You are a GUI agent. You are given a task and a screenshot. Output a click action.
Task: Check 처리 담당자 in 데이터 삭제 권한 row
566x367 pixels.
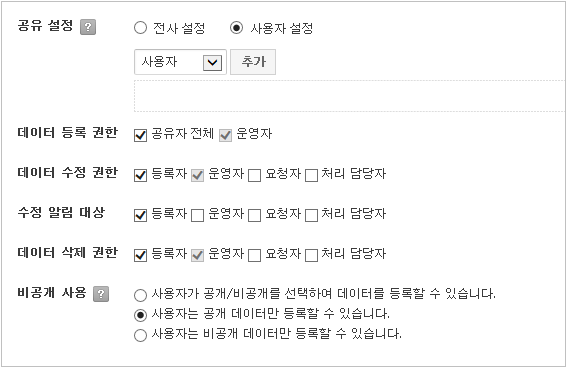pyautogui.click(x=311, y=255)
